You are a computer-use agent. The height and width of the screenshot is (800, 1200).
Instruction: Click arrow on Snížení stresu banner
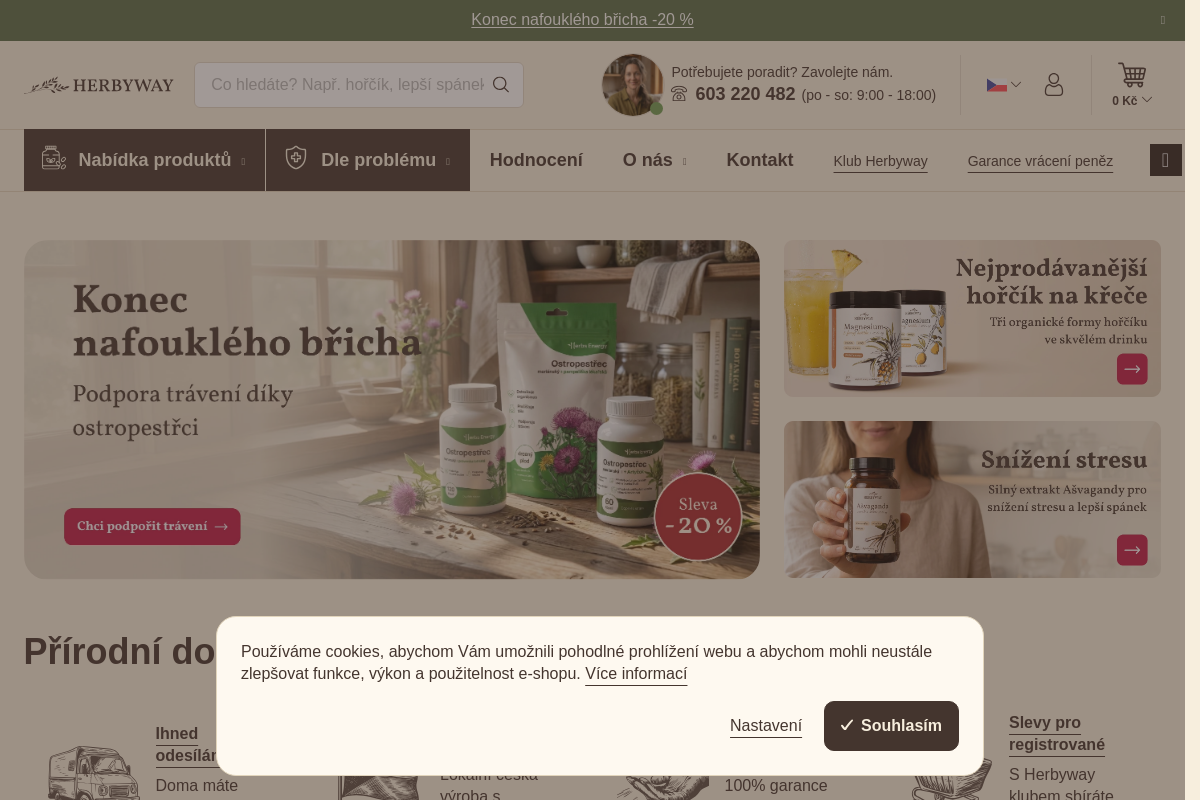tap(1132, 550)
